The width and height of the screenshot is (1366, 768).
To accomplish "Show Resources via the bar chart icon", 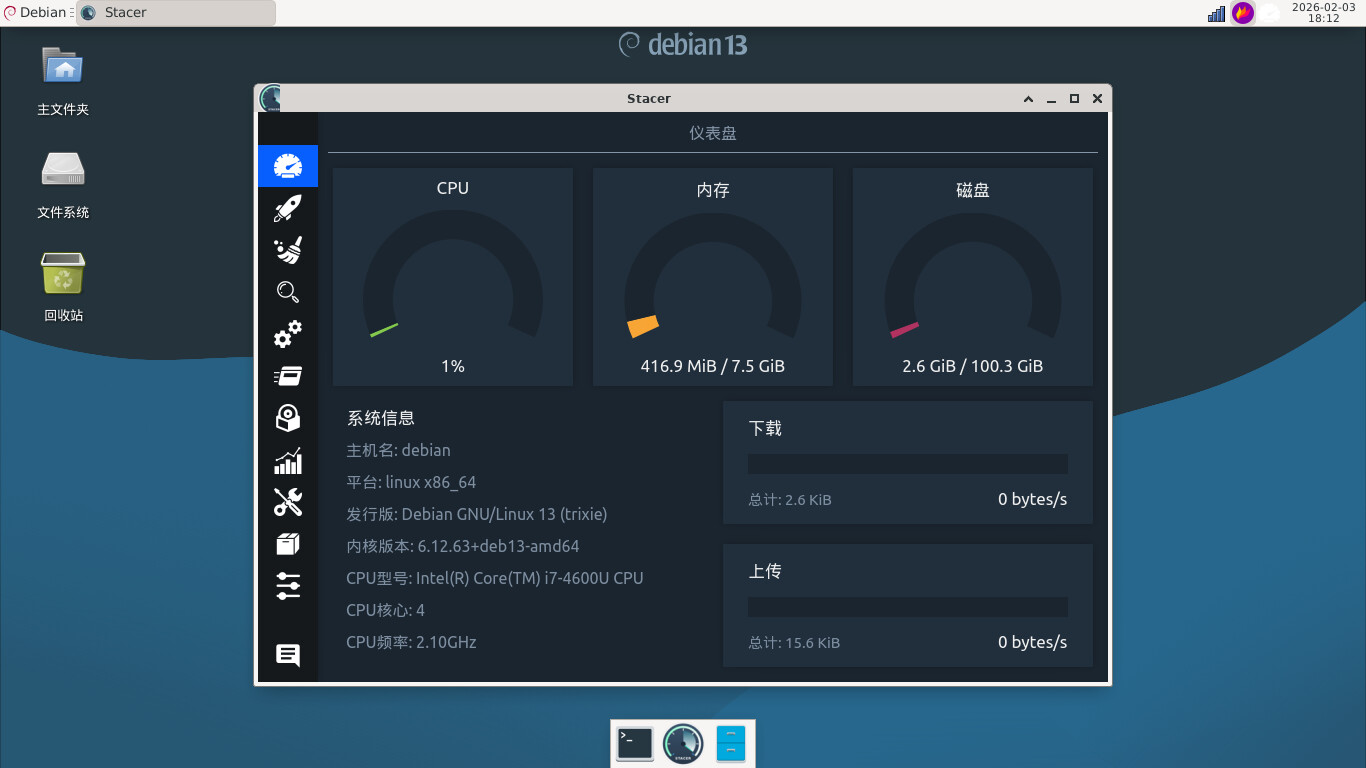I will (x=288, y=461).
